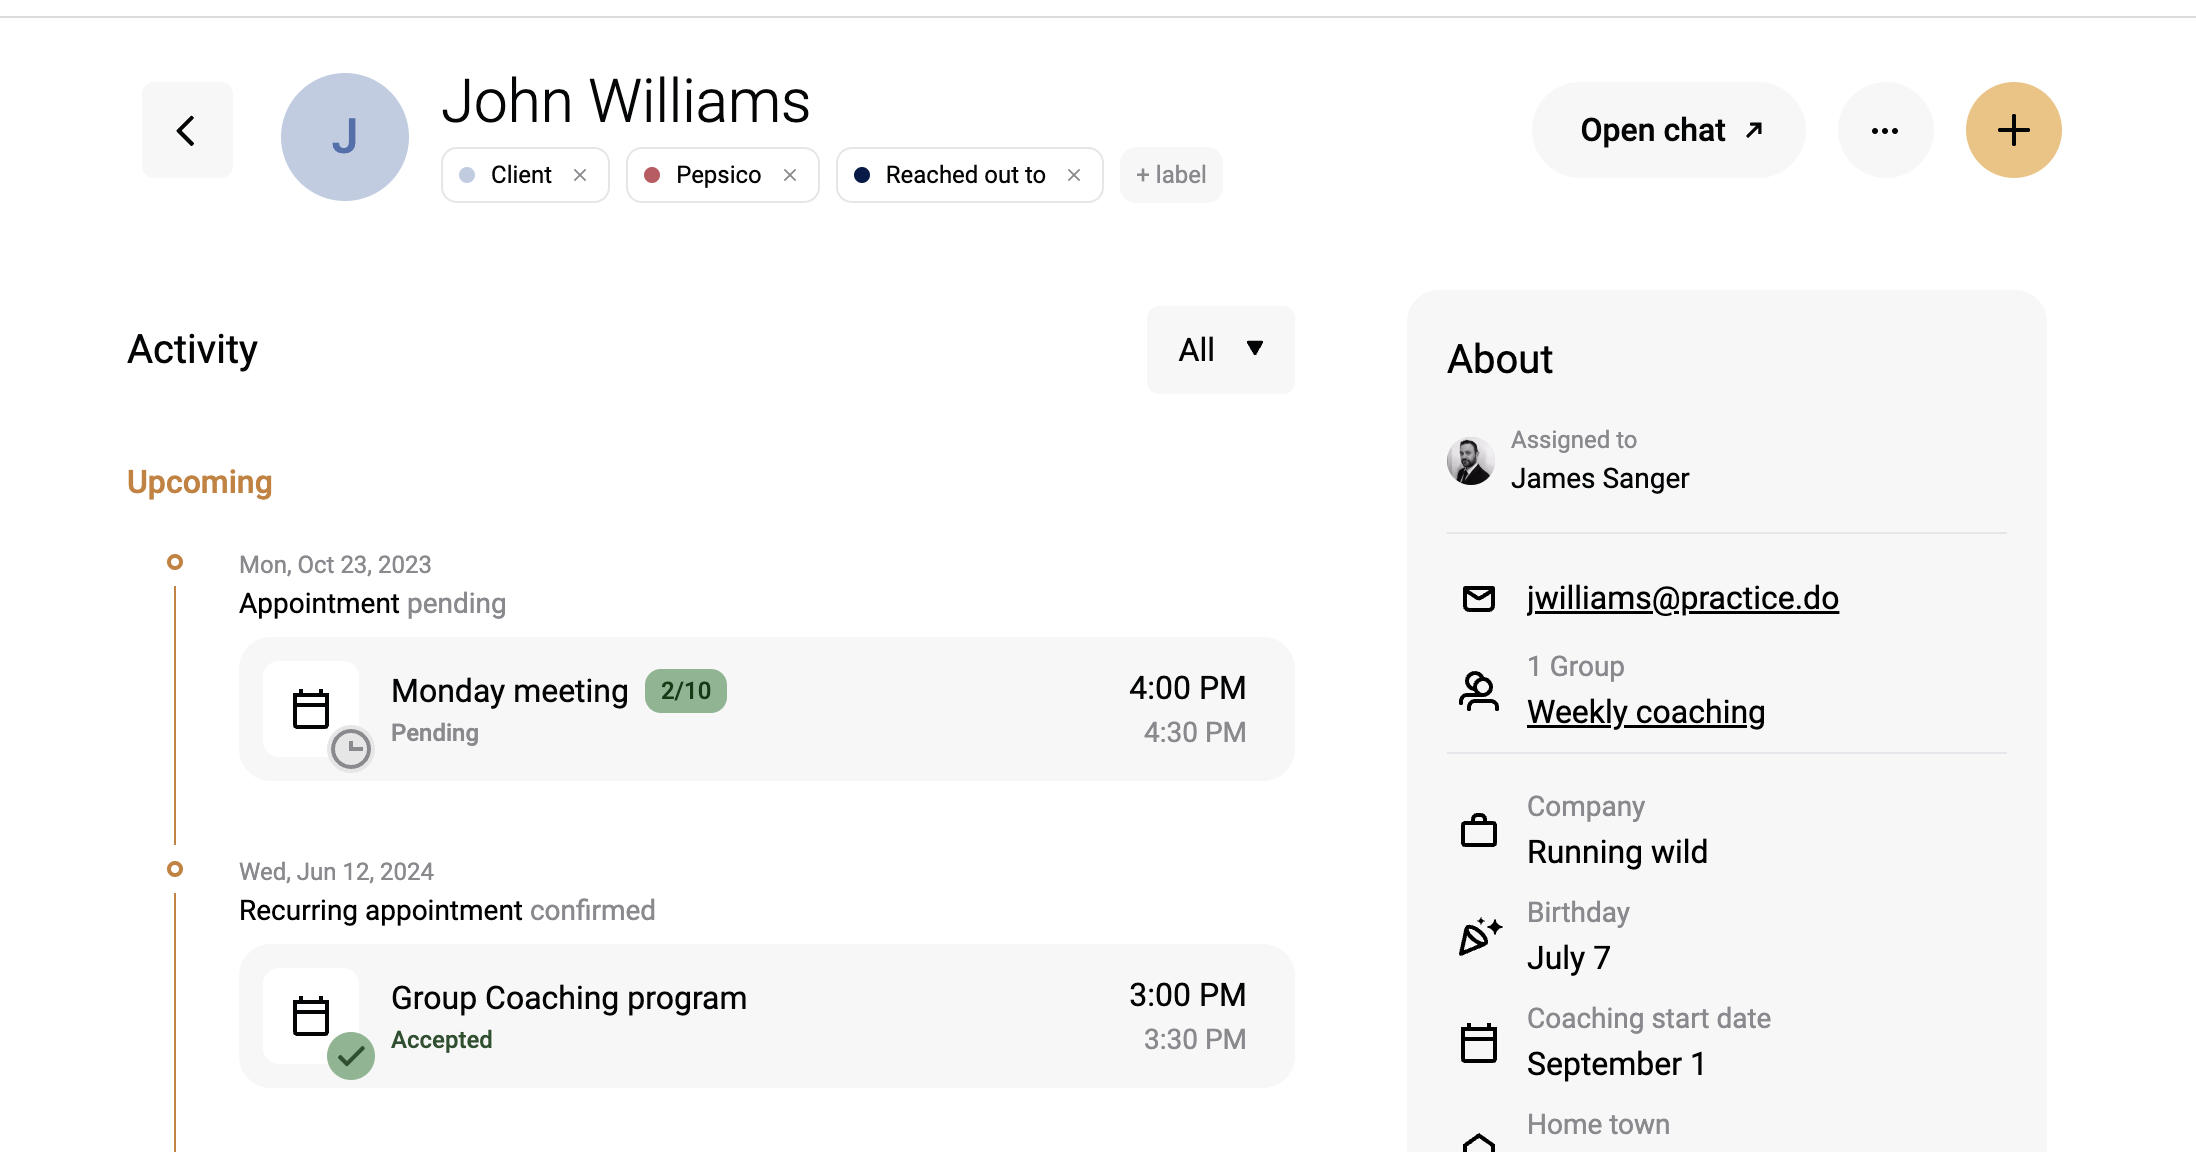Open the three-dots more options menu

point(1885,130)
